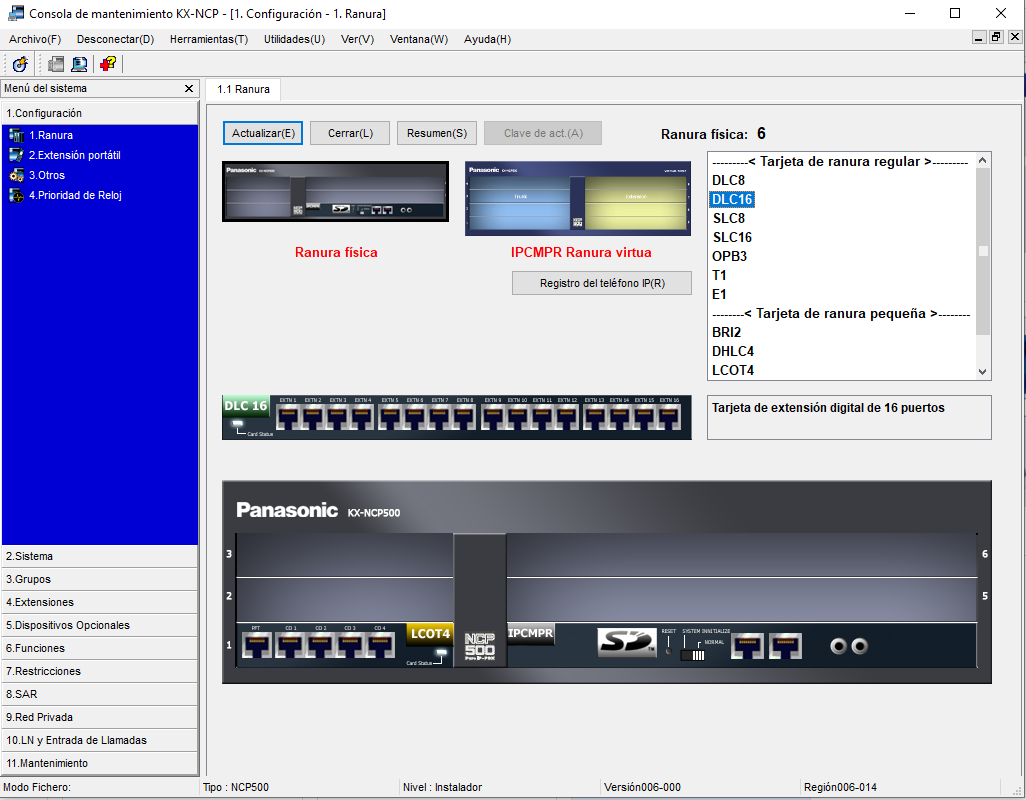Expand the 3.Grupos section
This screenshot has height=800, width=1026.
99,579
